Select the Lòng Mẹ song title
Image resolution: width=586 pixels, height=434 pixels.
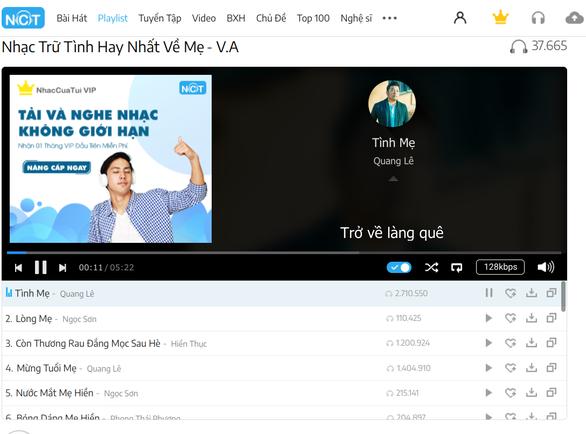34,319
